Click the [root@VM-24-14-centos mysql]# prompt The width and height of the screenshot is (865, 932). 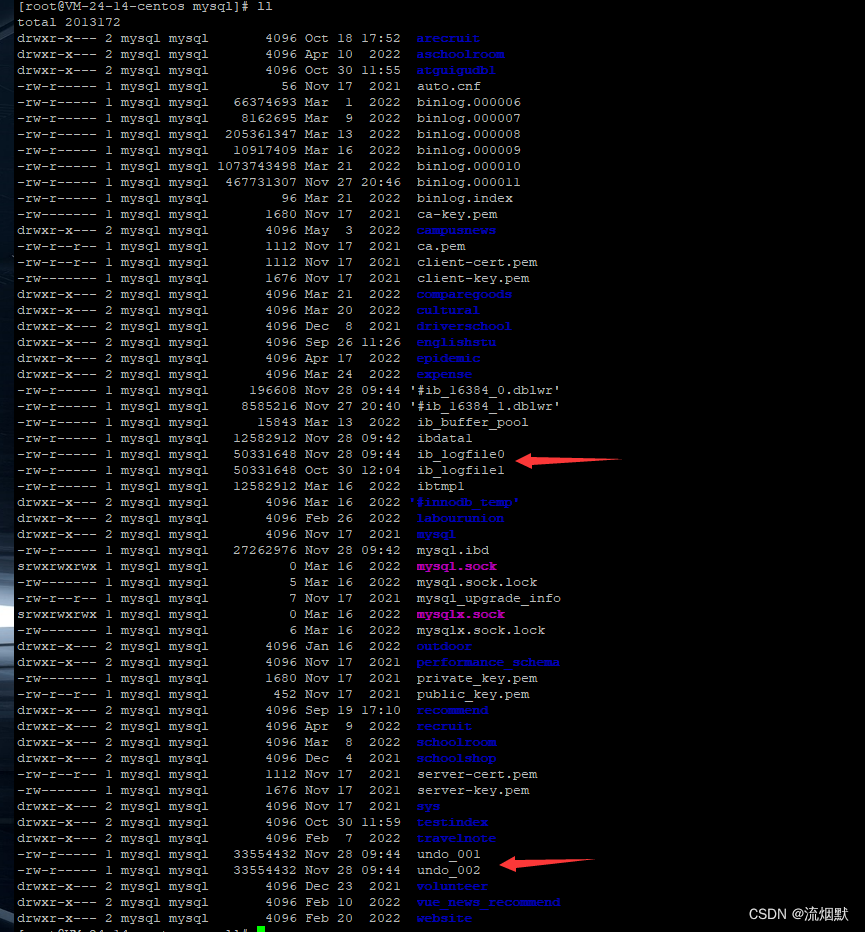pos(133,7)
